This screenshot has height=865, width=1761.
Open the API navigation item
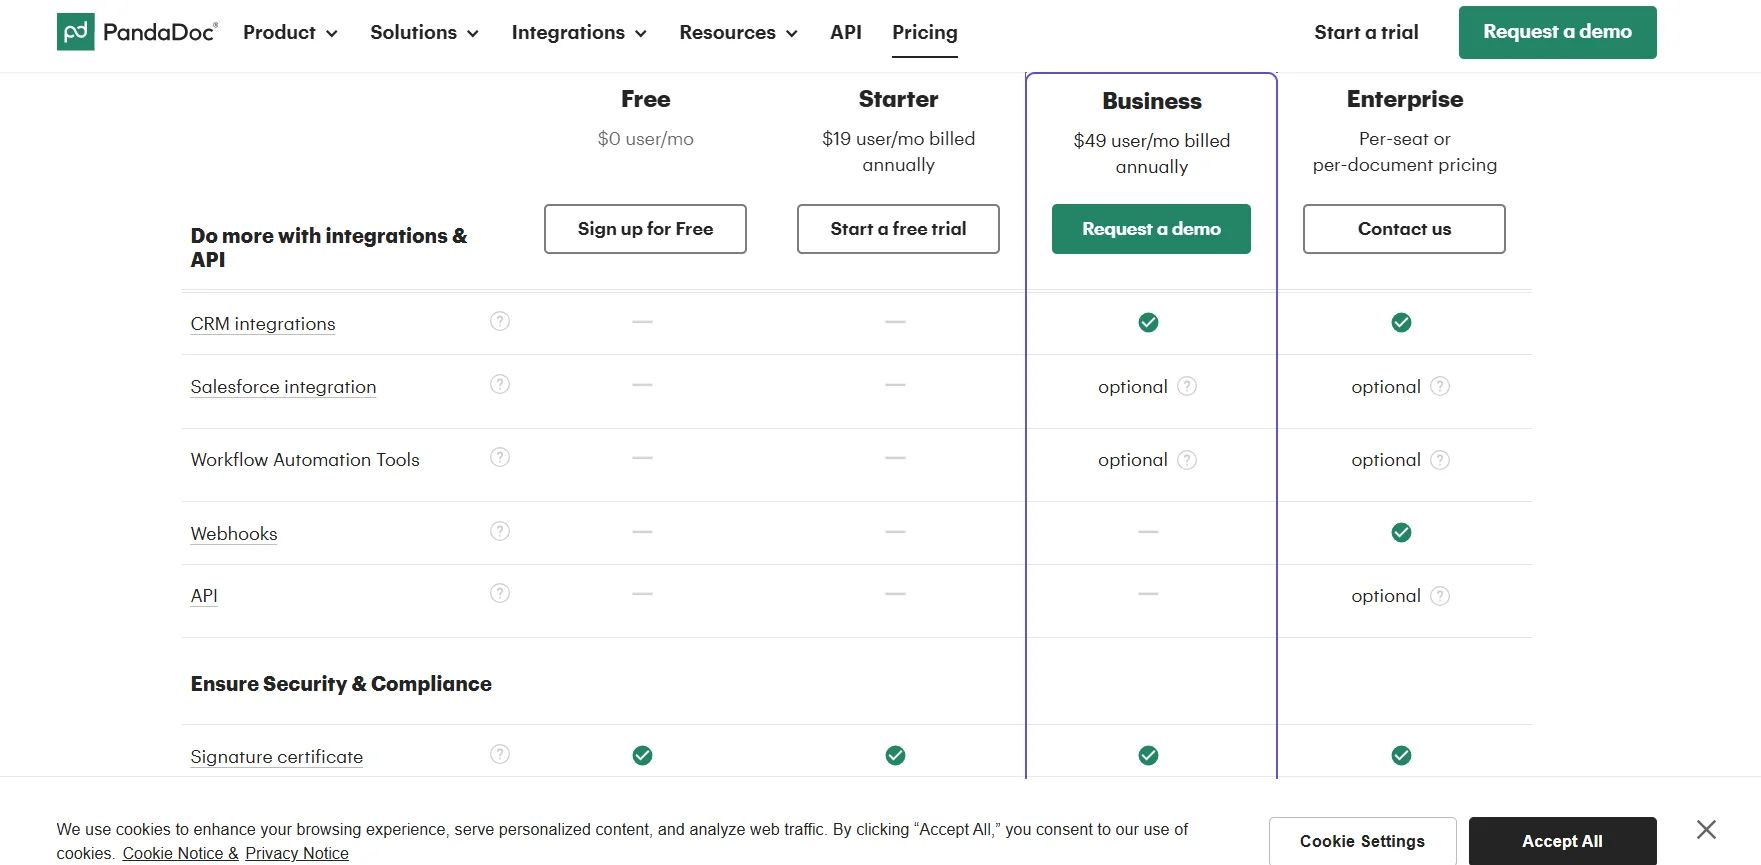(845, 32)
